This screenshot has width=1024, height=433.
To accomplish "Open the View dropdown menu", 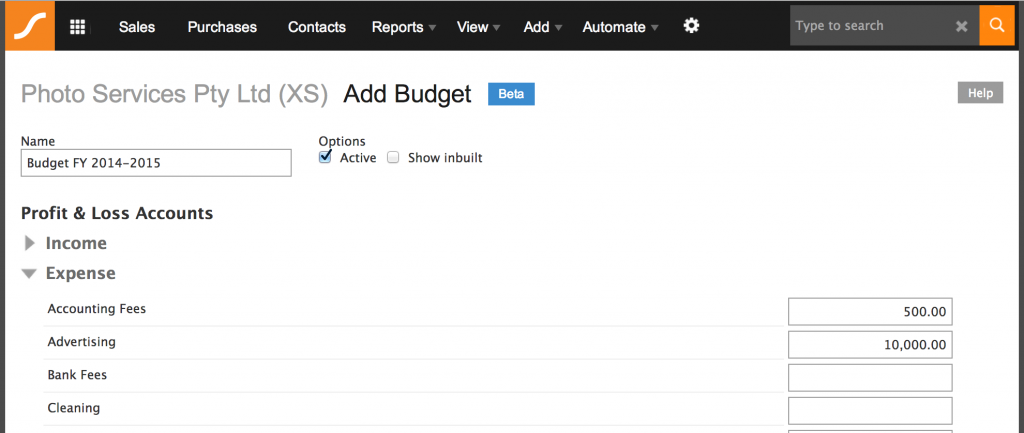I will 478,27.
